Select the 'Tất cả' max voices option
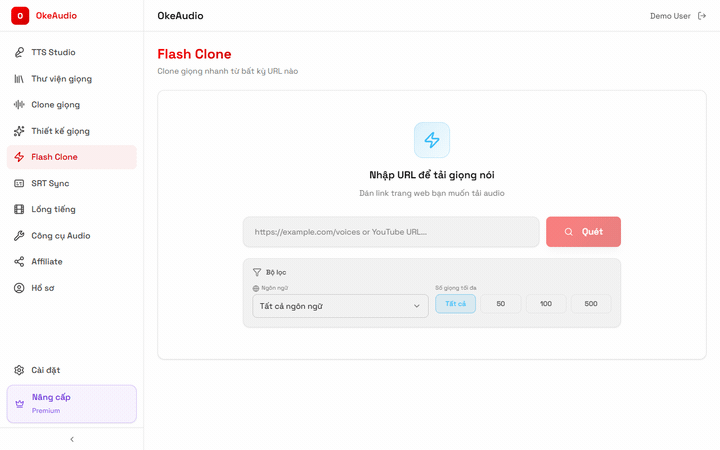This screenshot has height=450, width=720. [455, 304]
